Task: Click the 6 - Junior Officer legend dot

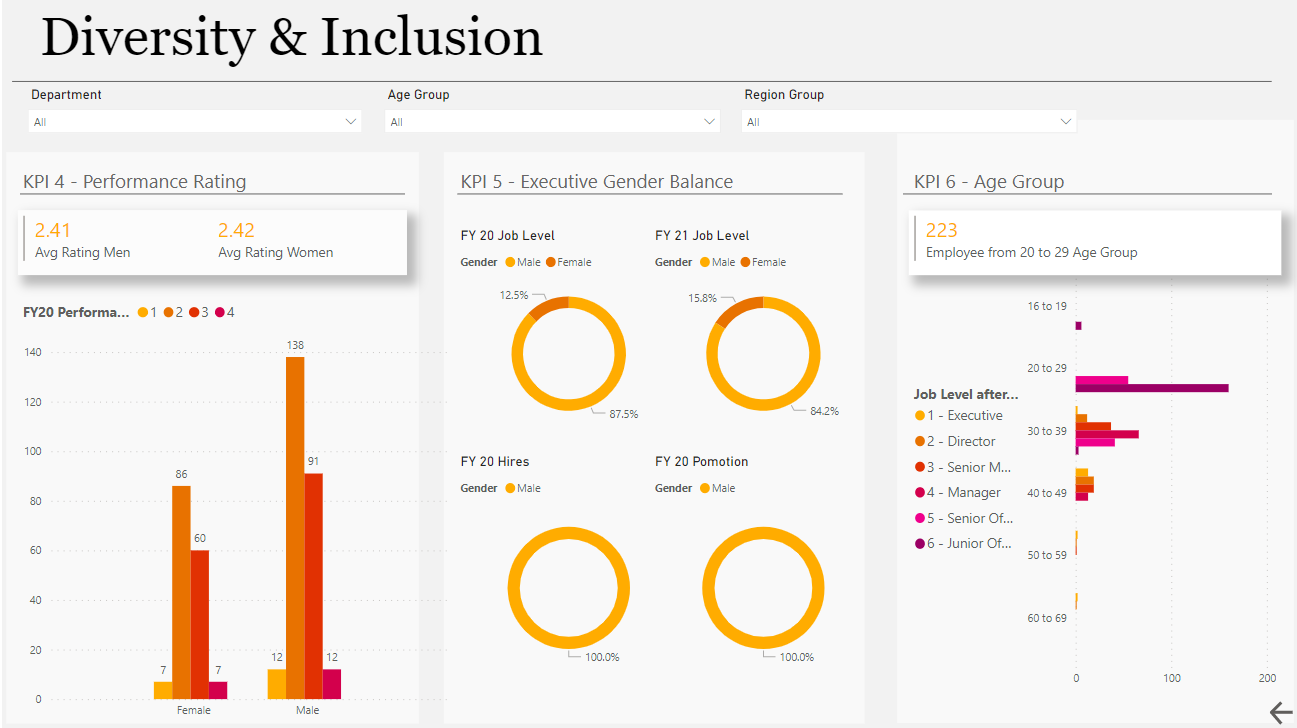Action: pos(920,544)
